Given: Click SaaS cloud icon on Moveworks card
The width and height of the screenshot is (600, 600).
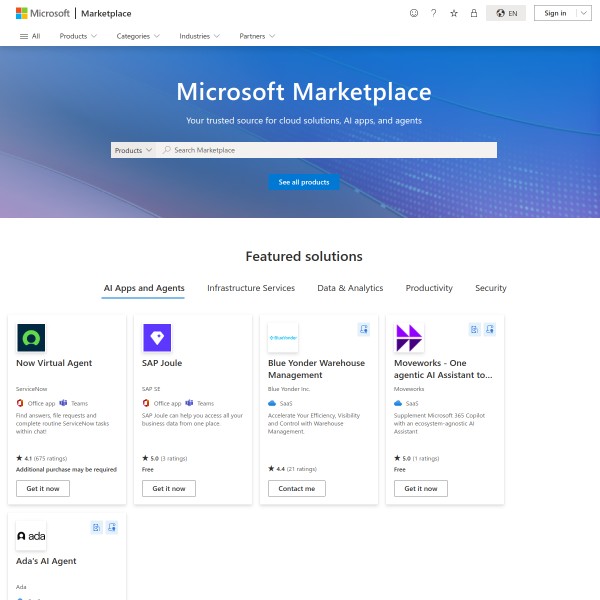Looking at the screenshot, I should (398, 403).
